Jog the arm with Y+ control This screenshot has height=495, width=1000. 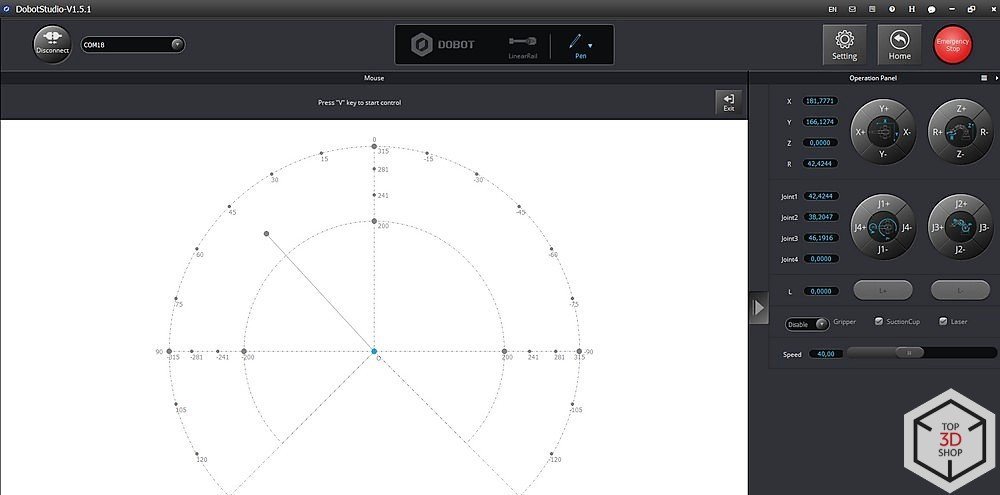[x=883, y=108]
